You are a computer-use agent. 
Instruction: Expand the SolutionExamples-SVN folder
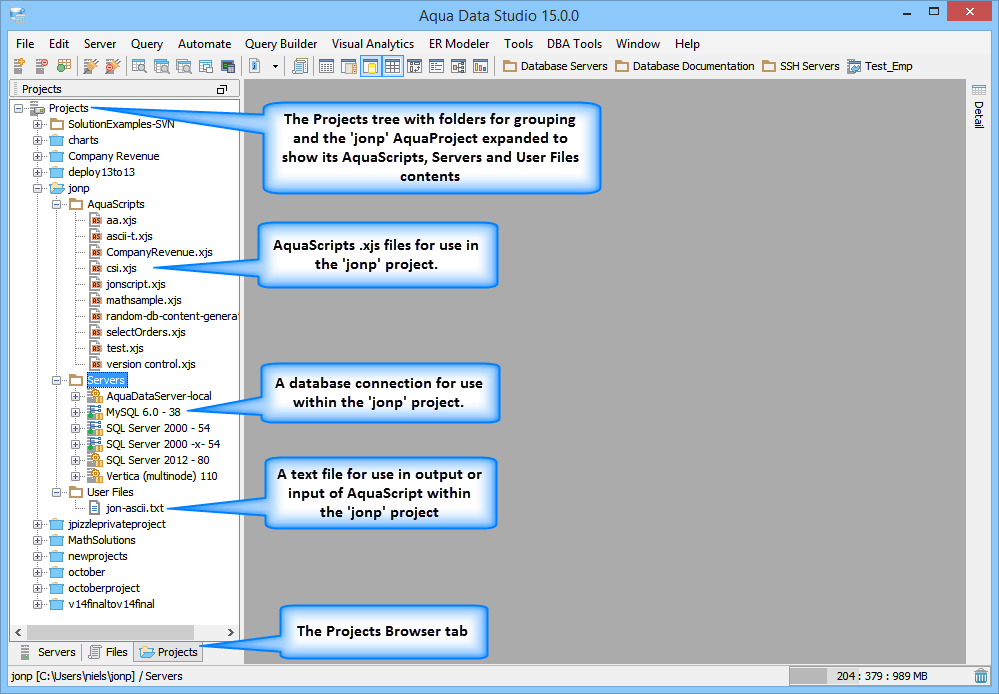pyautogui.click(x=38, y=124)
